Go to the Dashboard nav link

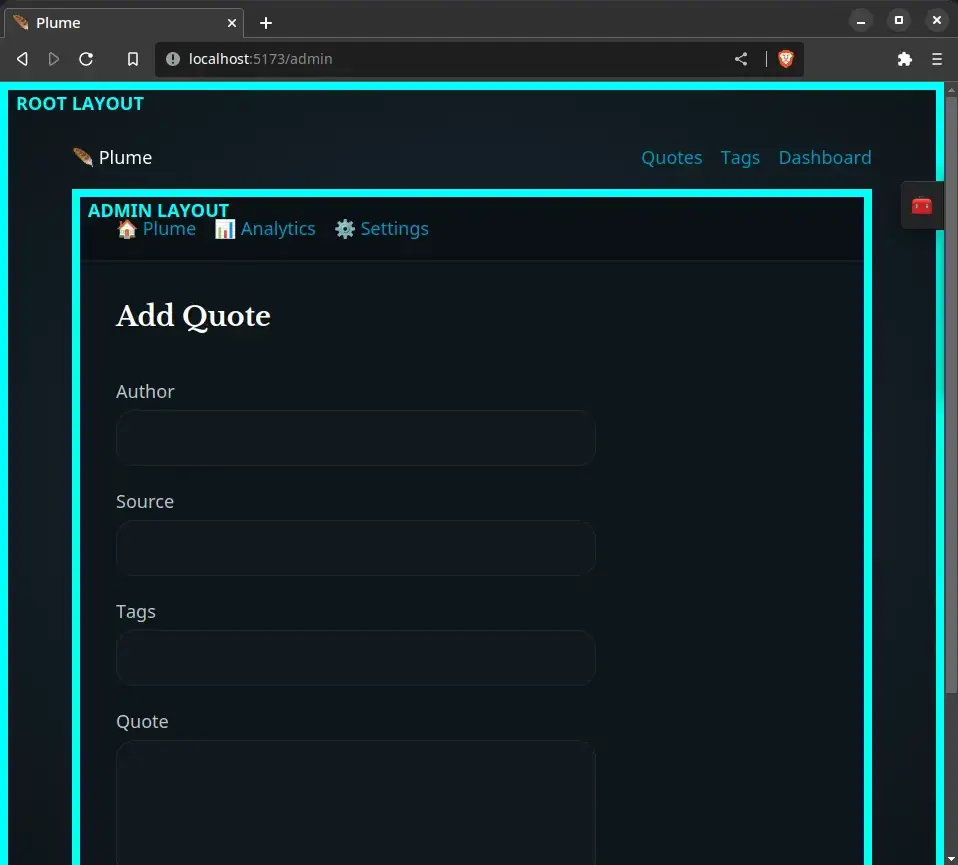coord(825,158)
